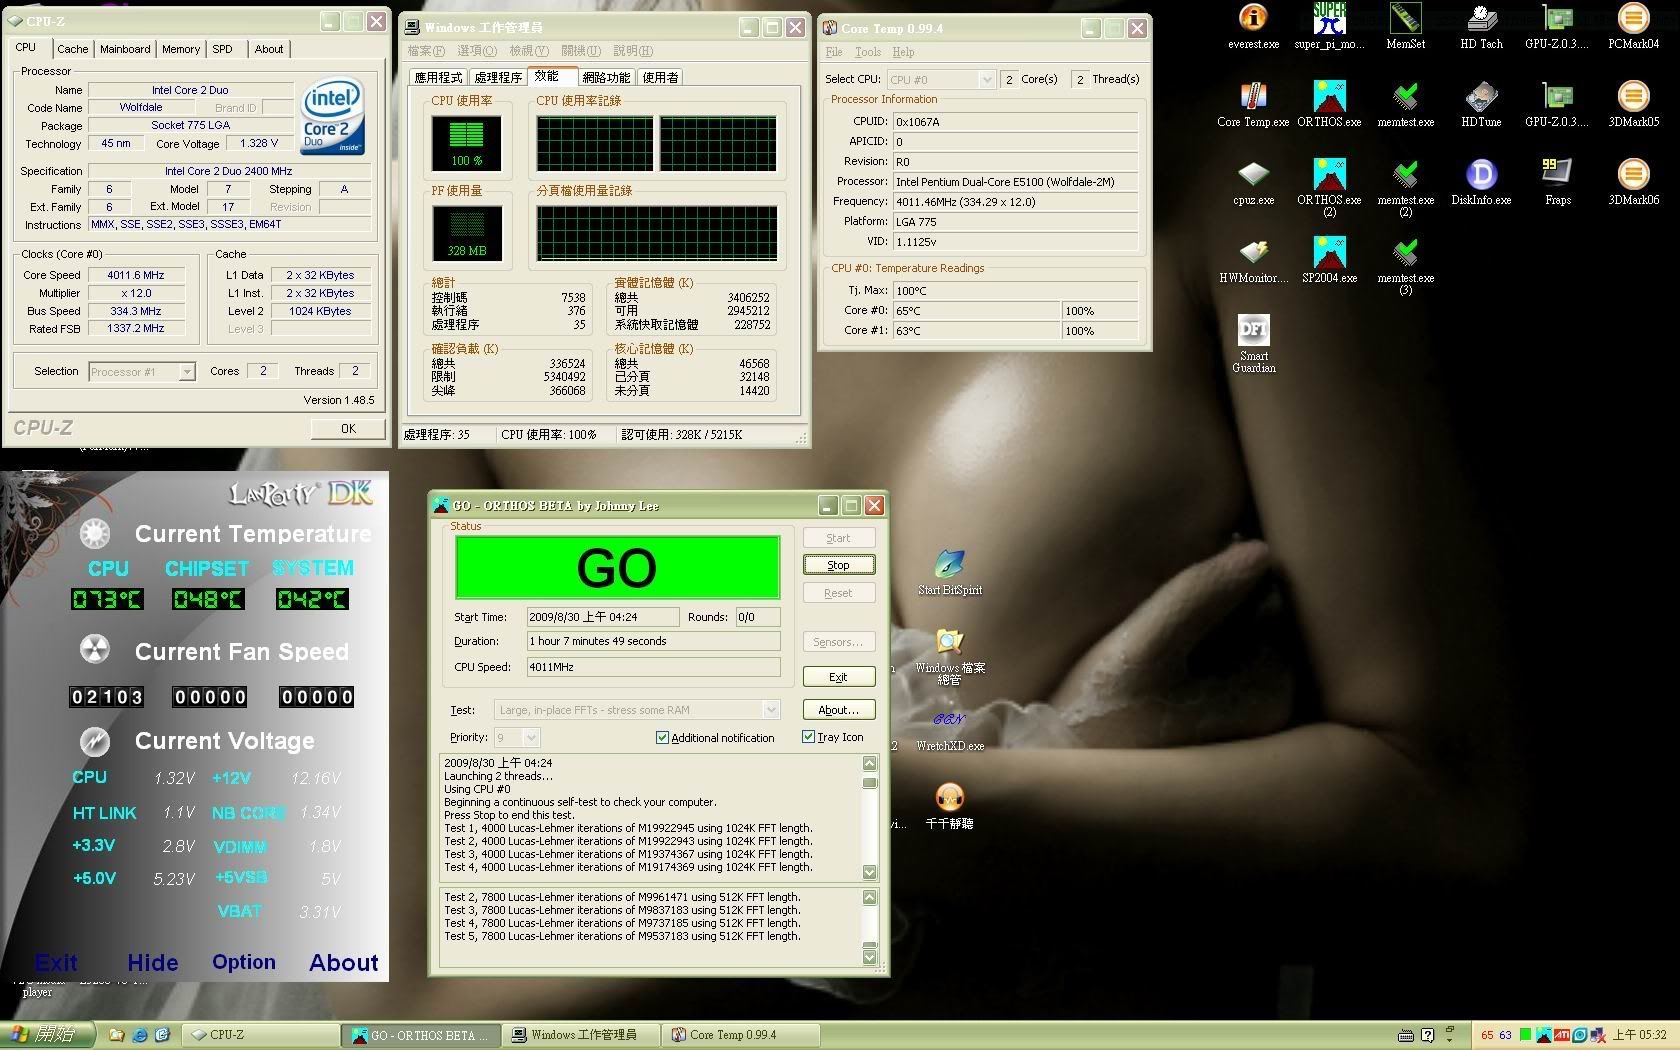The width and height of the screenshot is (1680, 1050).
Task: Open the Help menu in Core Temp
Action: pyautogui.click(x=903, y=52)
